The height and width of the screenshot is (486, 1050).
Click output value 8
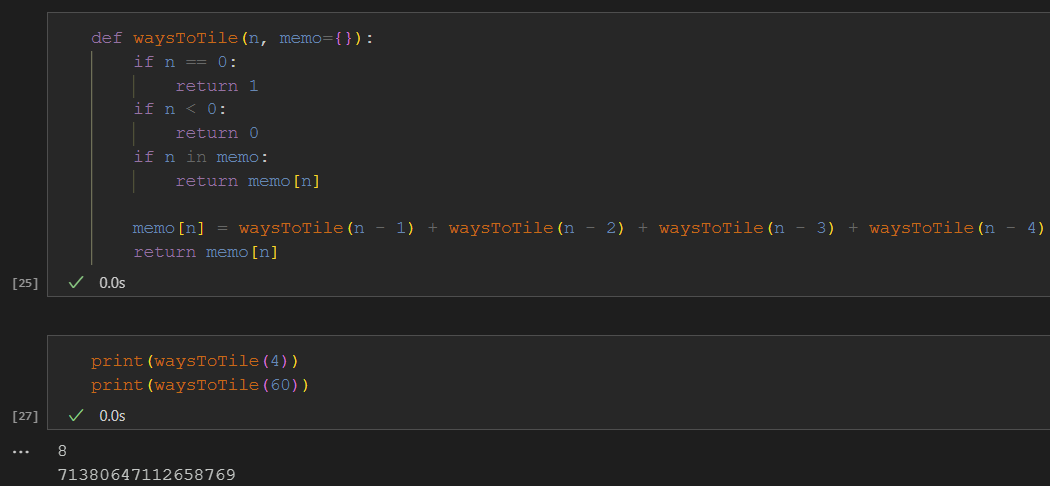click(62, 451)
